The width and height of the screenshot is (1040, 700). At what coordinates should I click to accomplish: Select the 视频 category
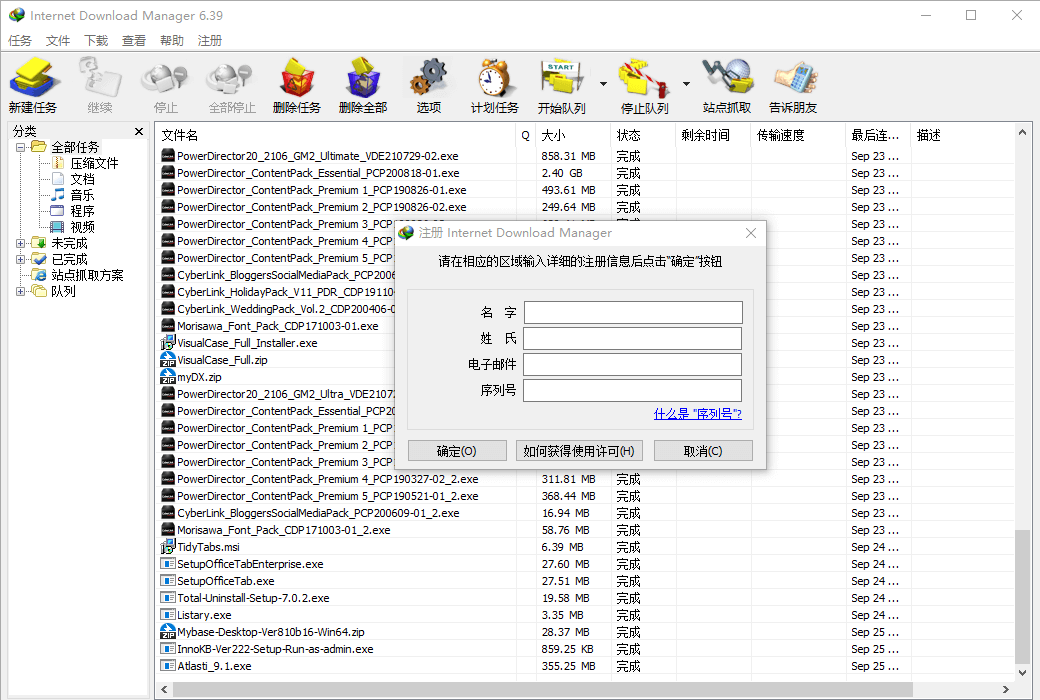click(x=82, y=227)
